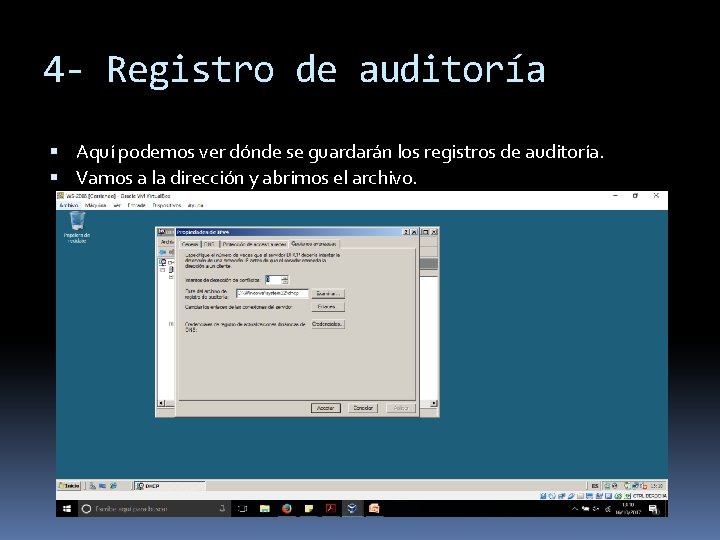The height and width of the screenshot is (540, 720).
Task: Switch to the Opciones avanzadas tab
Action: pos(314,244)
